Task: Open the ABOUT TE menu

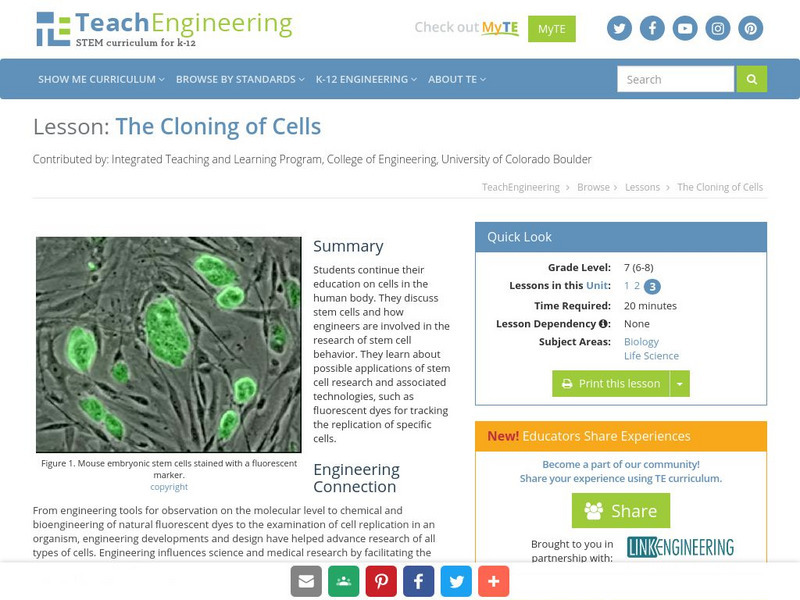Action: (x=457, y=78)
